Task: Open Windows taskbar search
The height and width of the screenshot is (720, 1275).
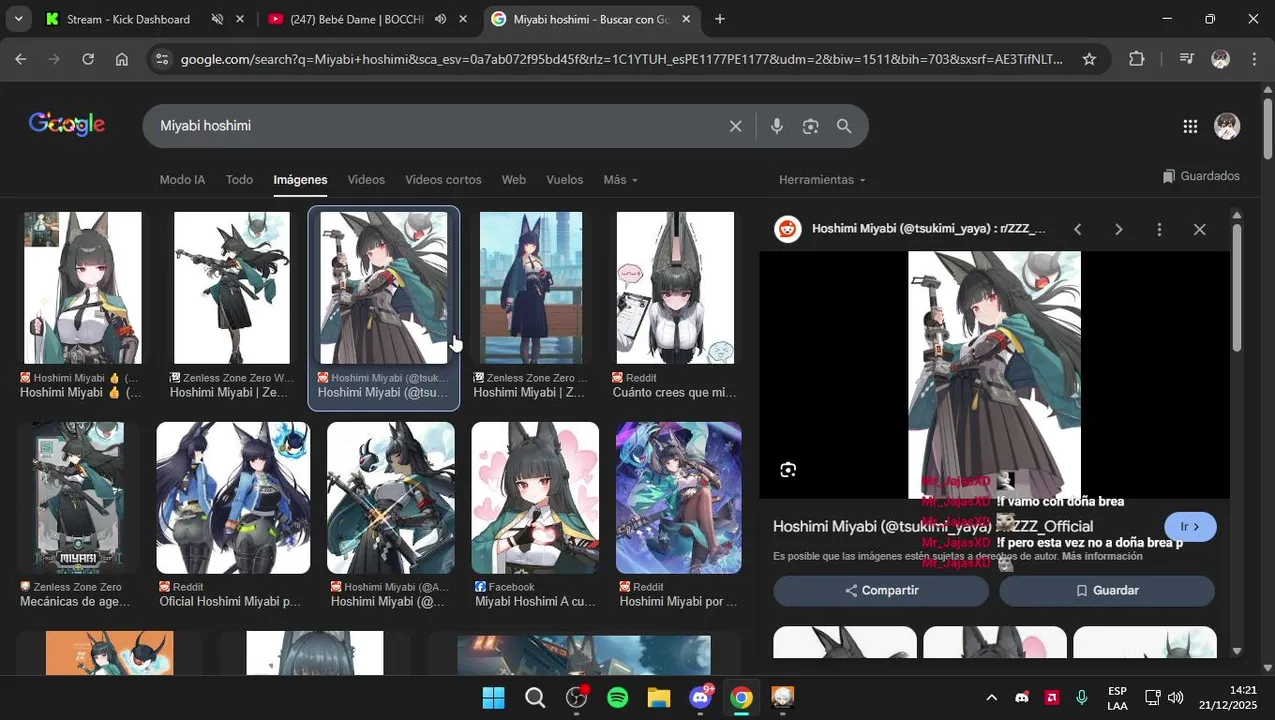Action: tap(535, 697)
